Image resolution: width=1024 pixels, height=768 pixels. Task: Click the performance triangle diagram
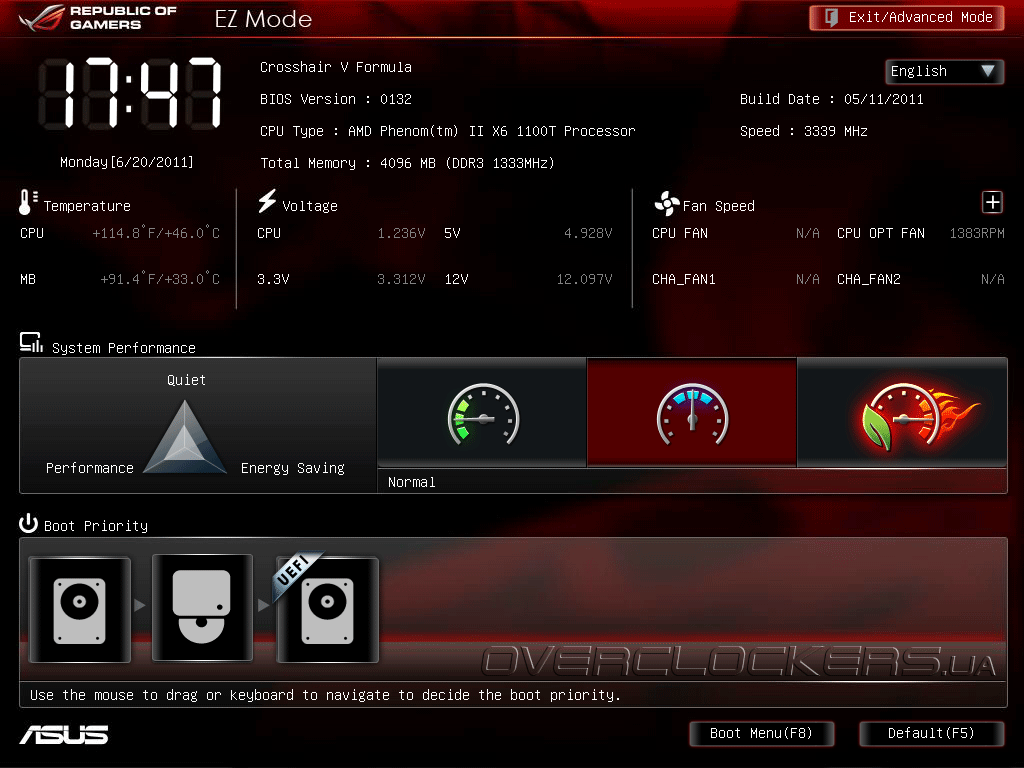tap(185, 437)
